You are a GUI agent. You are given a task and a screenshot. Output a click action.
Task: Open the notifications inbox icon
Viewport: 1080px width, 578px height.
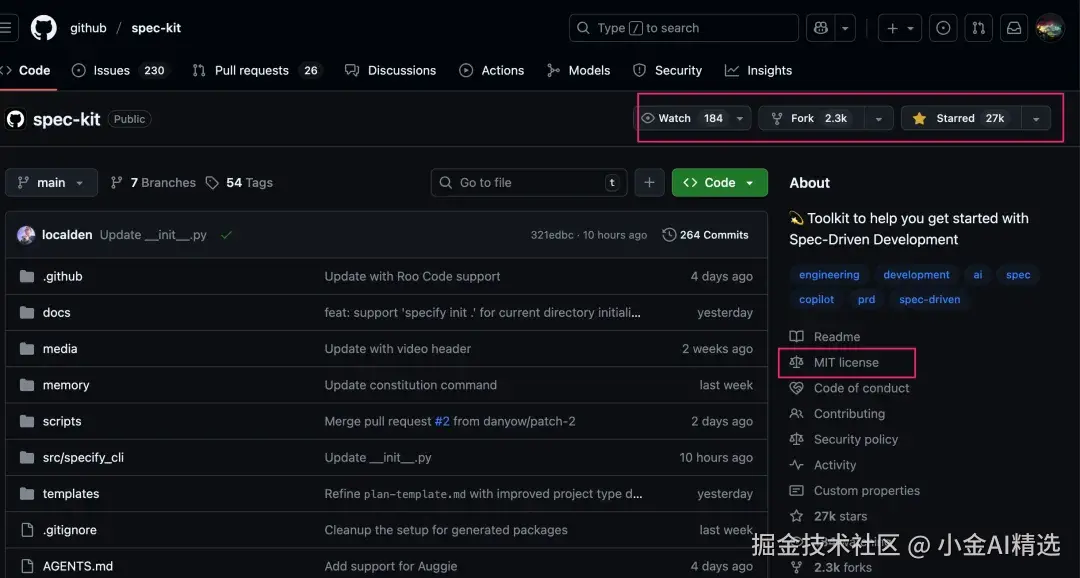coord(1014,28)
